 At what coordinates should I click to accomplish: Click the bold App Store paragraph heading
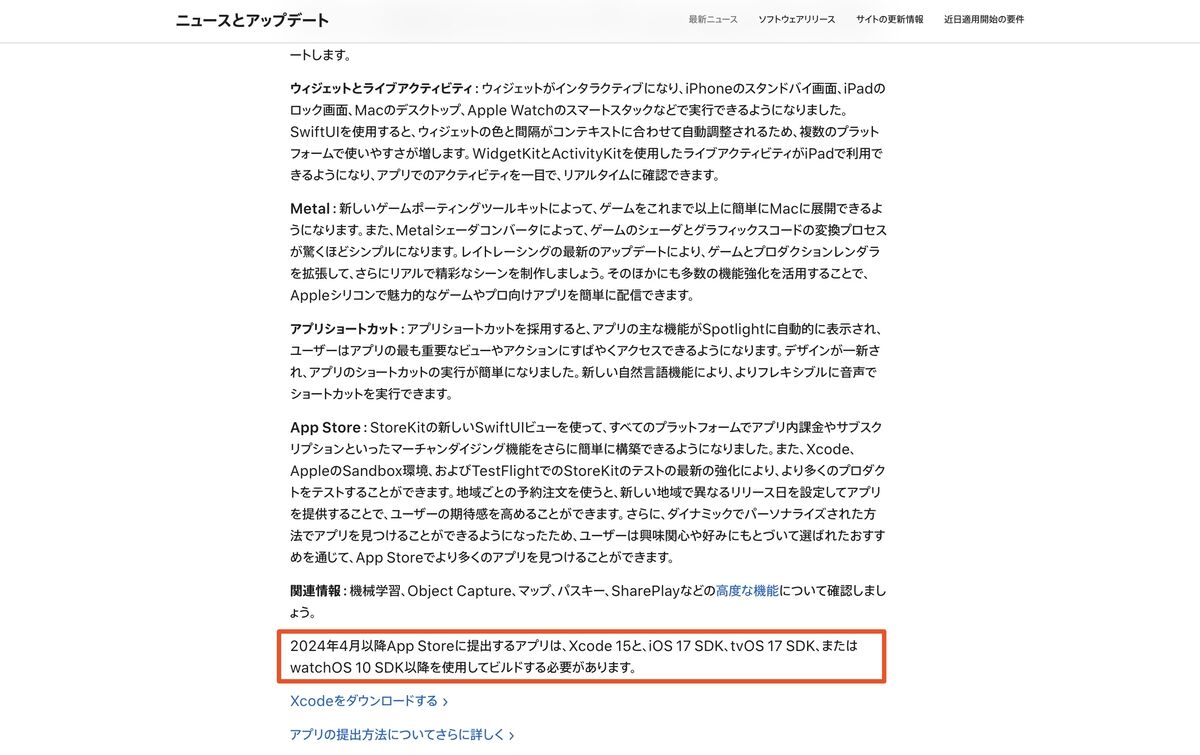pos(325,427)
